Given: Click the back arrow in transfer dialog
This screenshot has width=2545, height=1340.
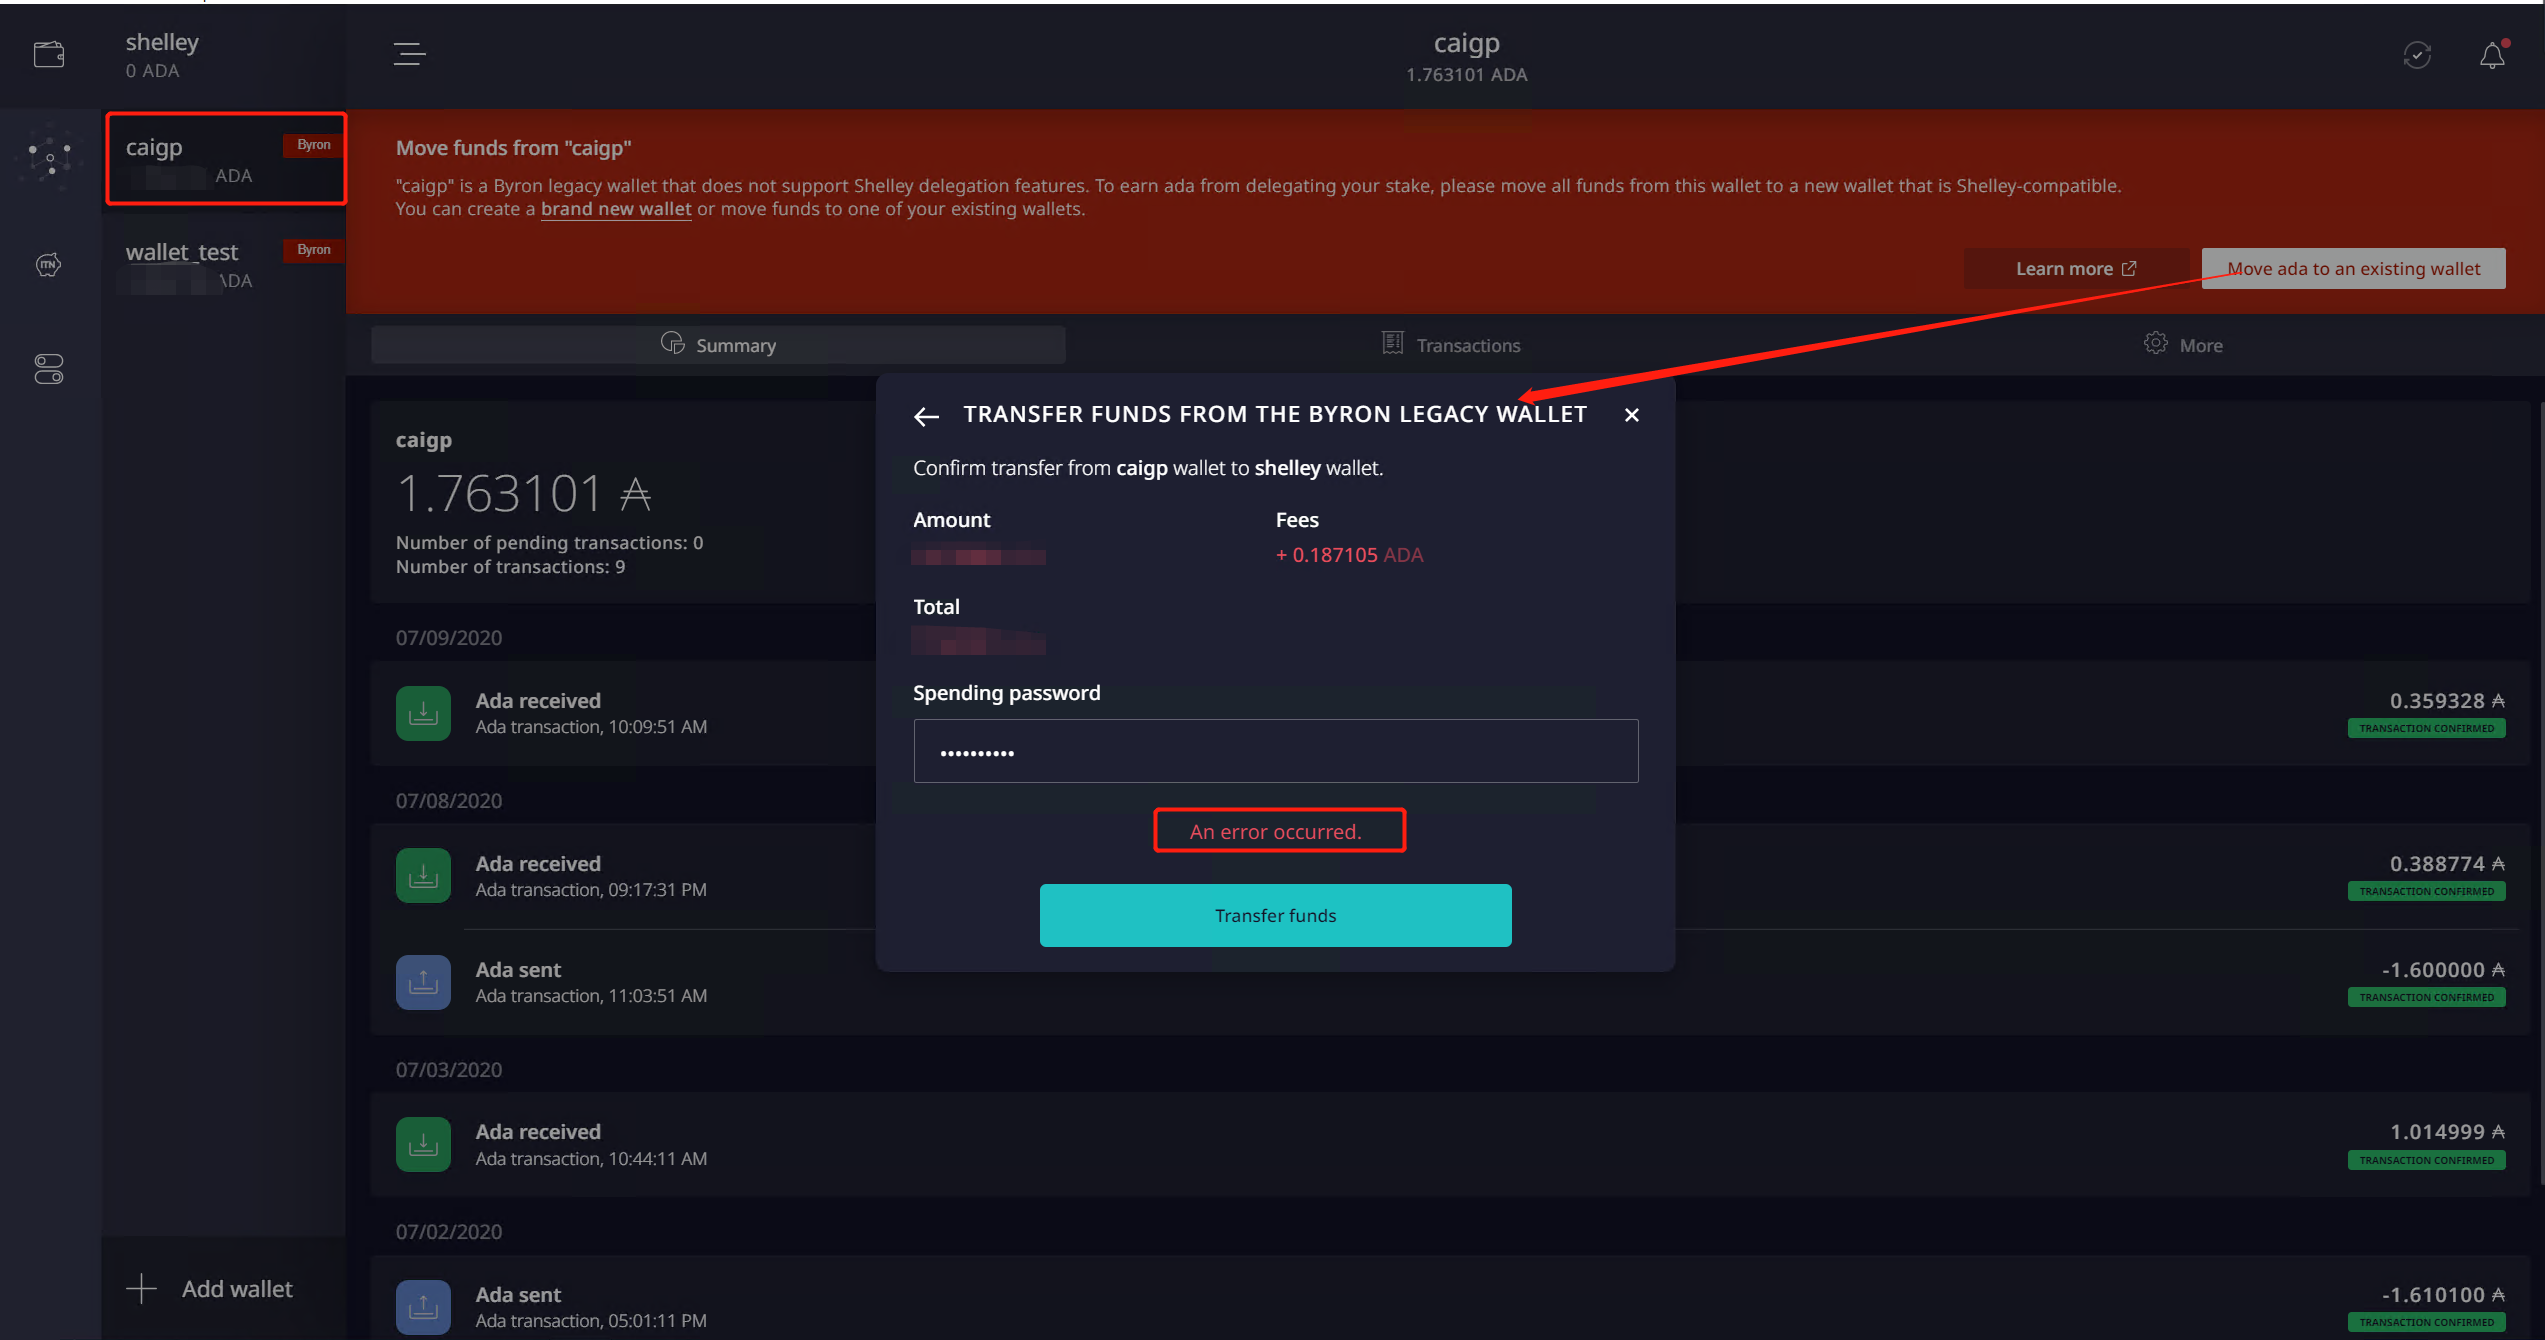Looking at the screenshot, I should [x=926, y=416].
